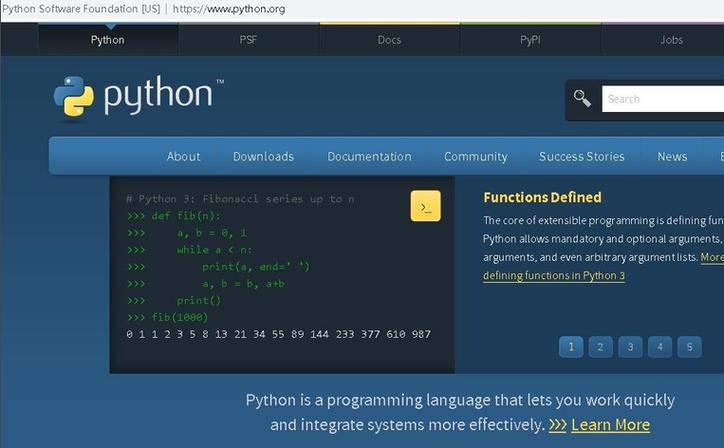Open the Jobs top tab
The image size is (724, 448).
click(671, 40)
